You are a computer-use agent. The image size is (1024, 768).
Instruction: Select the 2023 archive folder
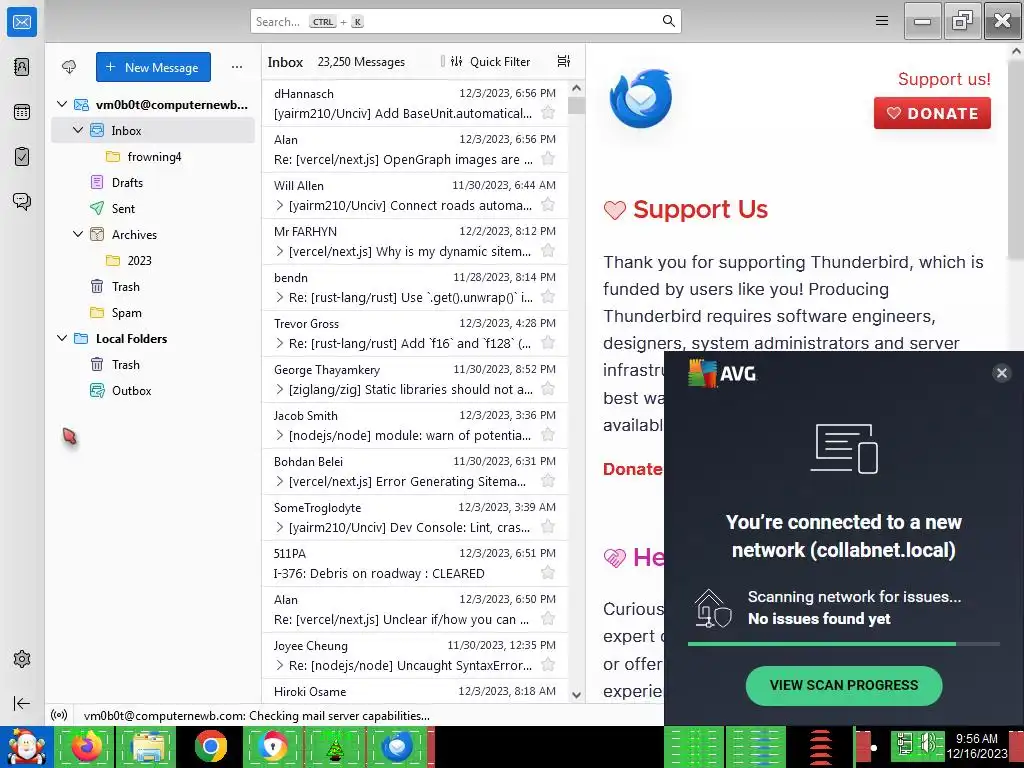pos(153,261)
